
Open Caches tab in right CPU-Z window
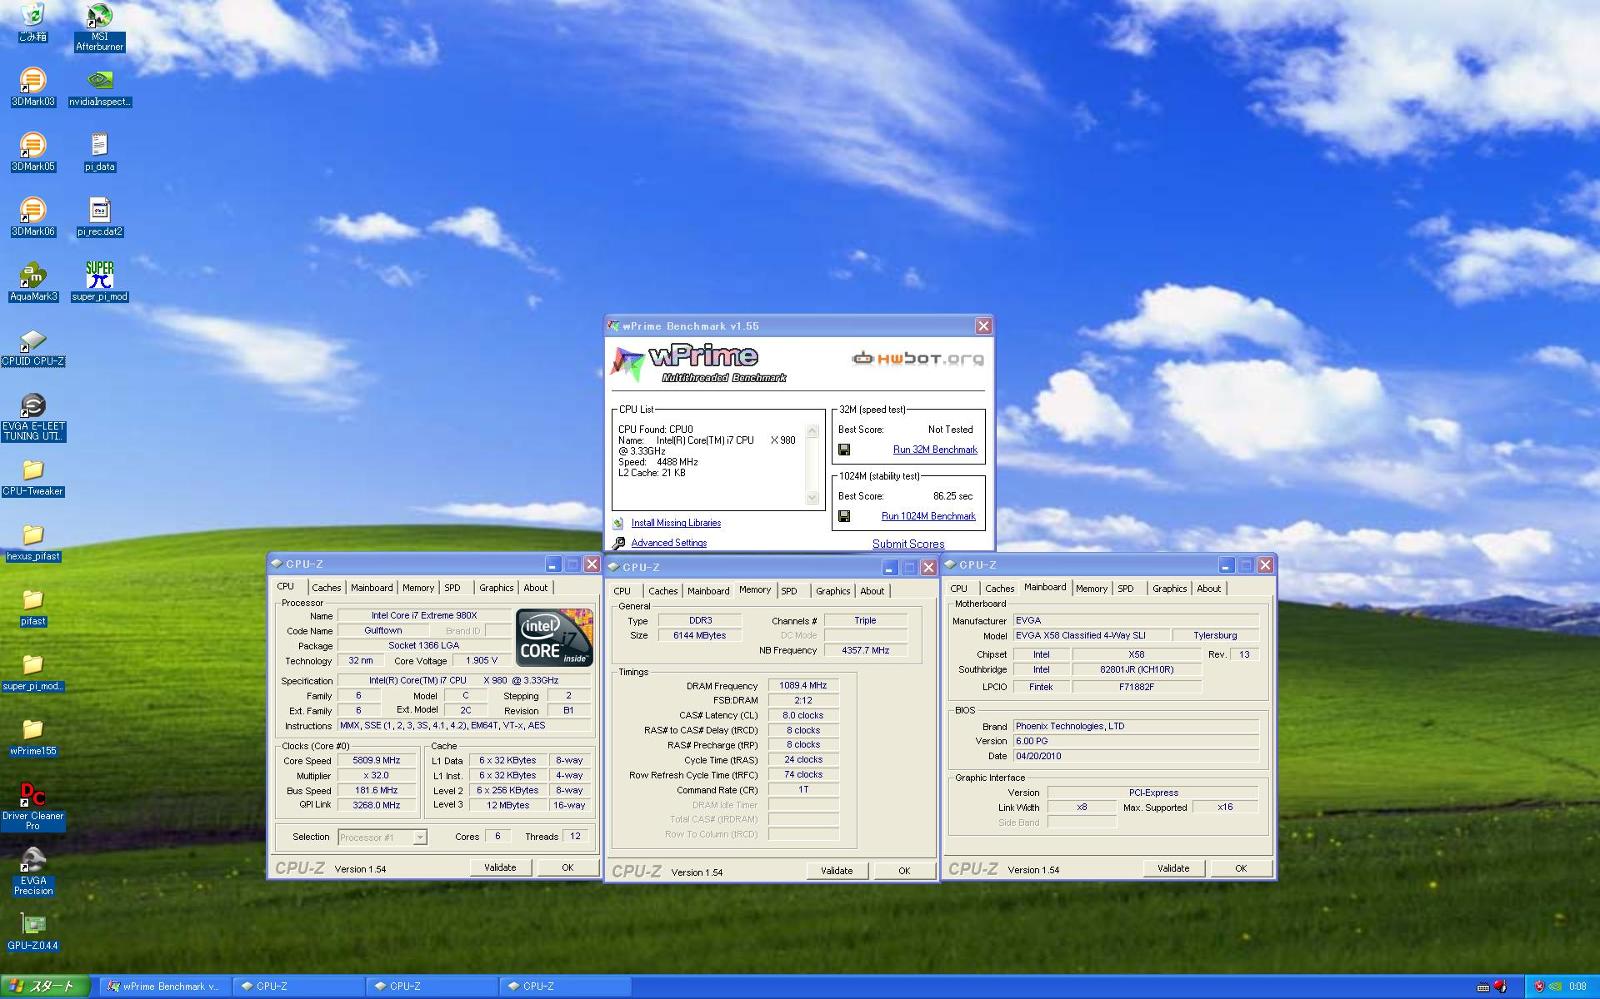pos(1000,589)
